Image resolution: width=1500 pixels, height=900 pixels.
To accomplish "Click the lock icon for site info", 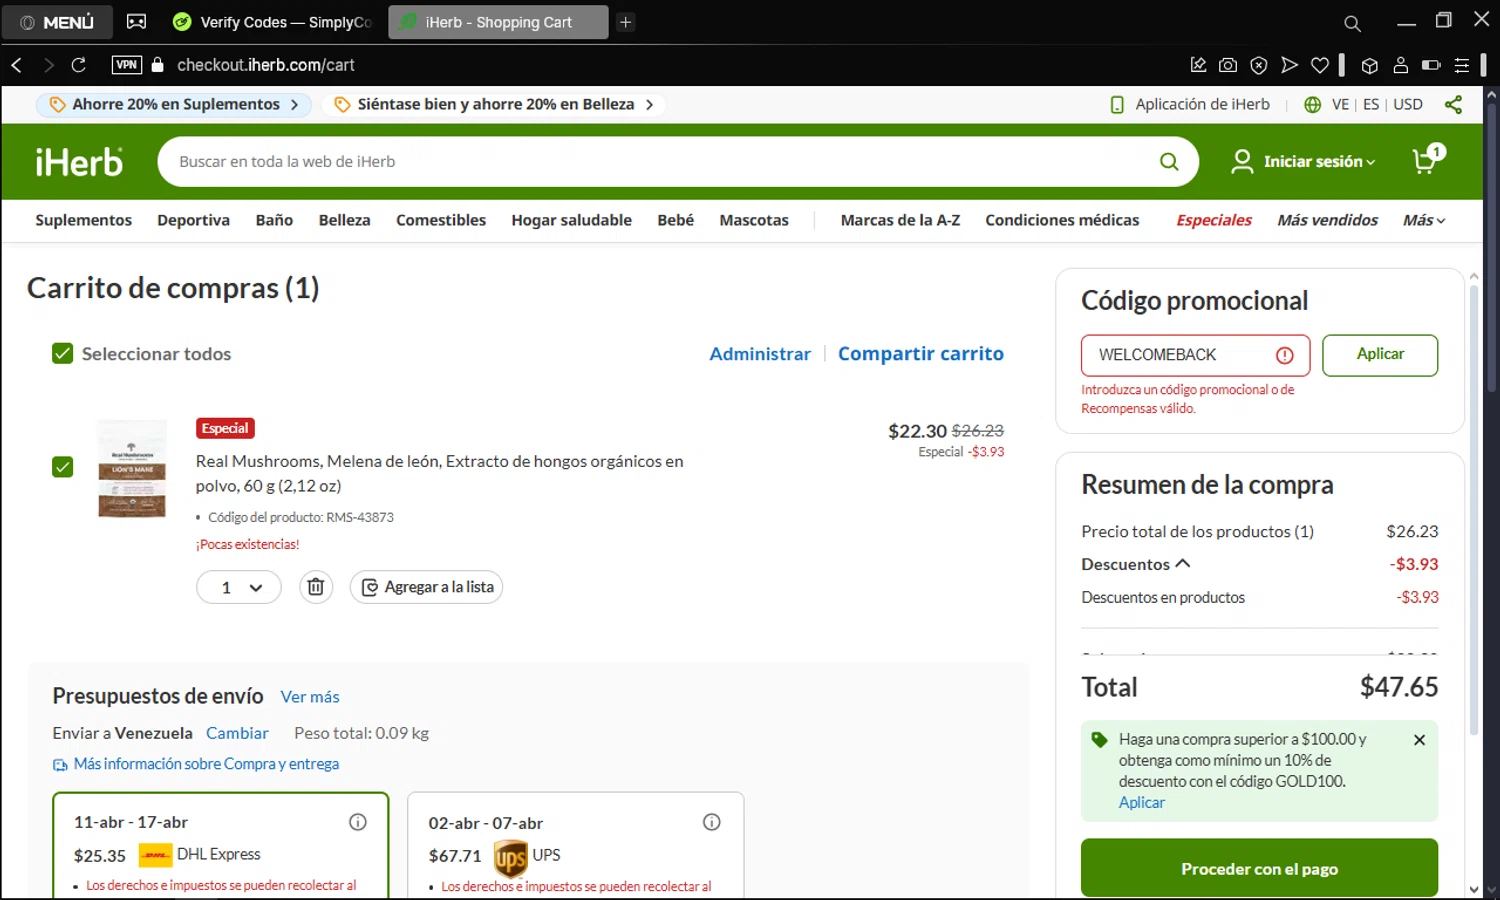I will [157, 65].
